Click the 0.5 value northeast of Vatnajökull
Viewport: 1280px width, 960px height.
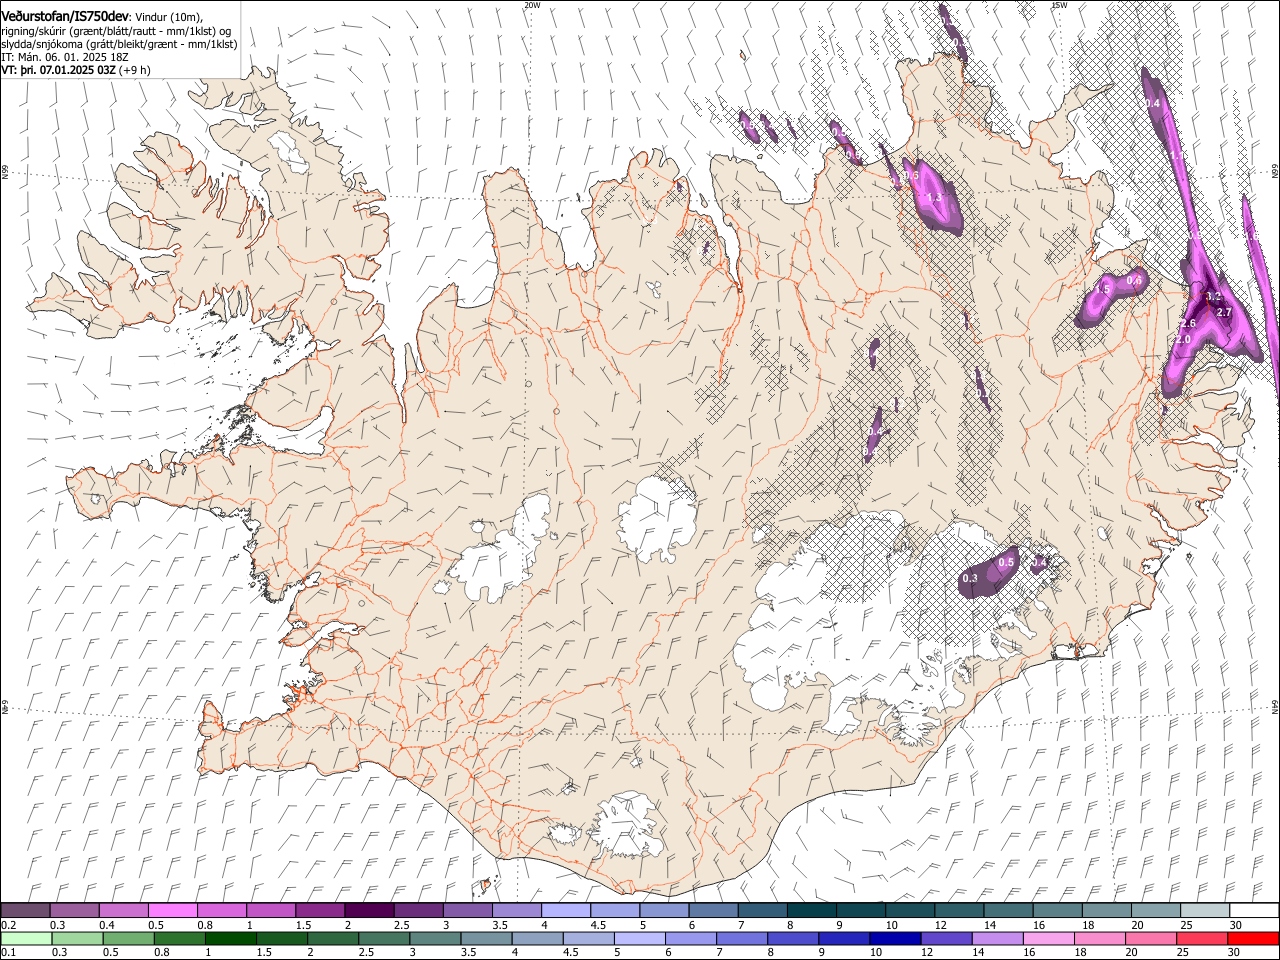click(x=1006, y=563)
